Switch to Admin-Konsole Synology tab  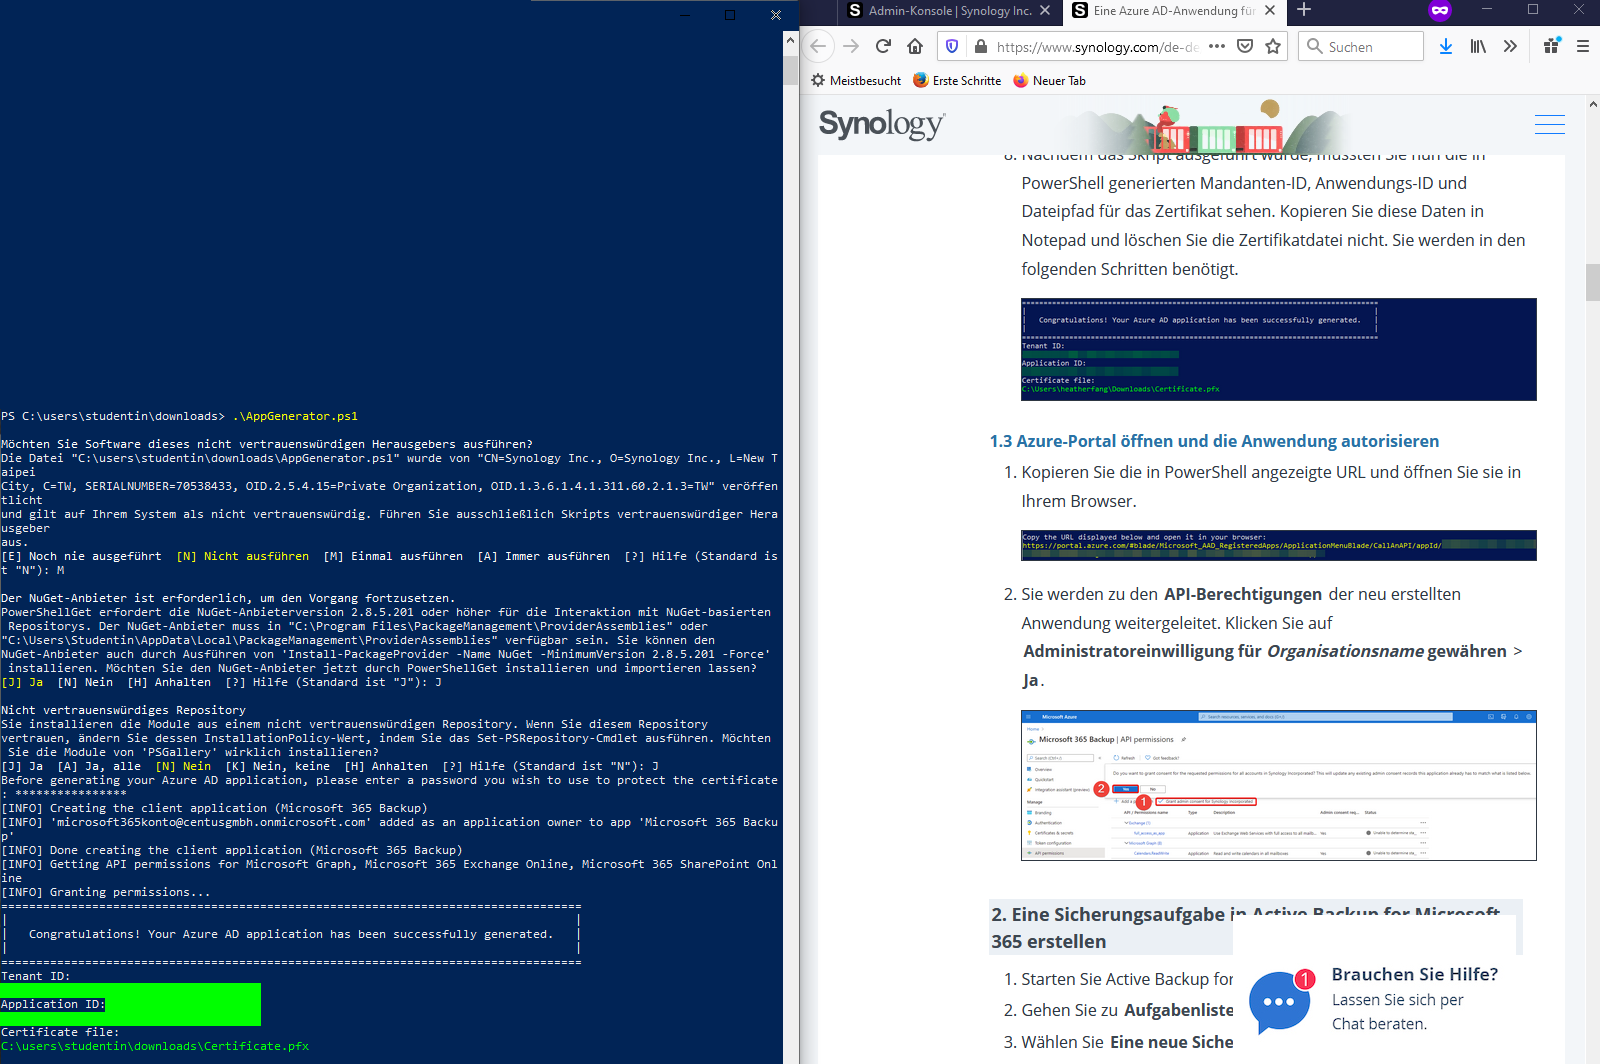click(948, 10)
